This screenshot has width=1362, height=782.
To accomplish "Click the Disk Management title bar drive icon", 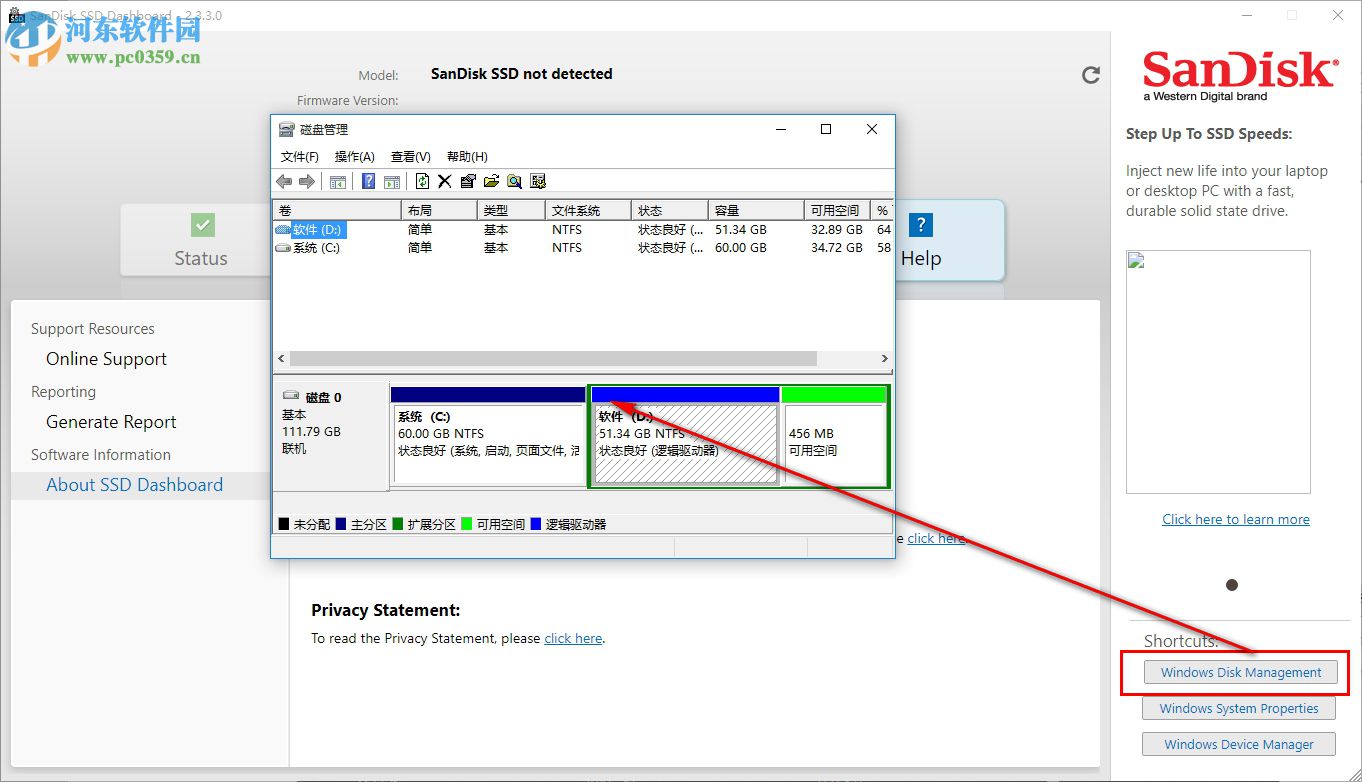I will point(286,129).
